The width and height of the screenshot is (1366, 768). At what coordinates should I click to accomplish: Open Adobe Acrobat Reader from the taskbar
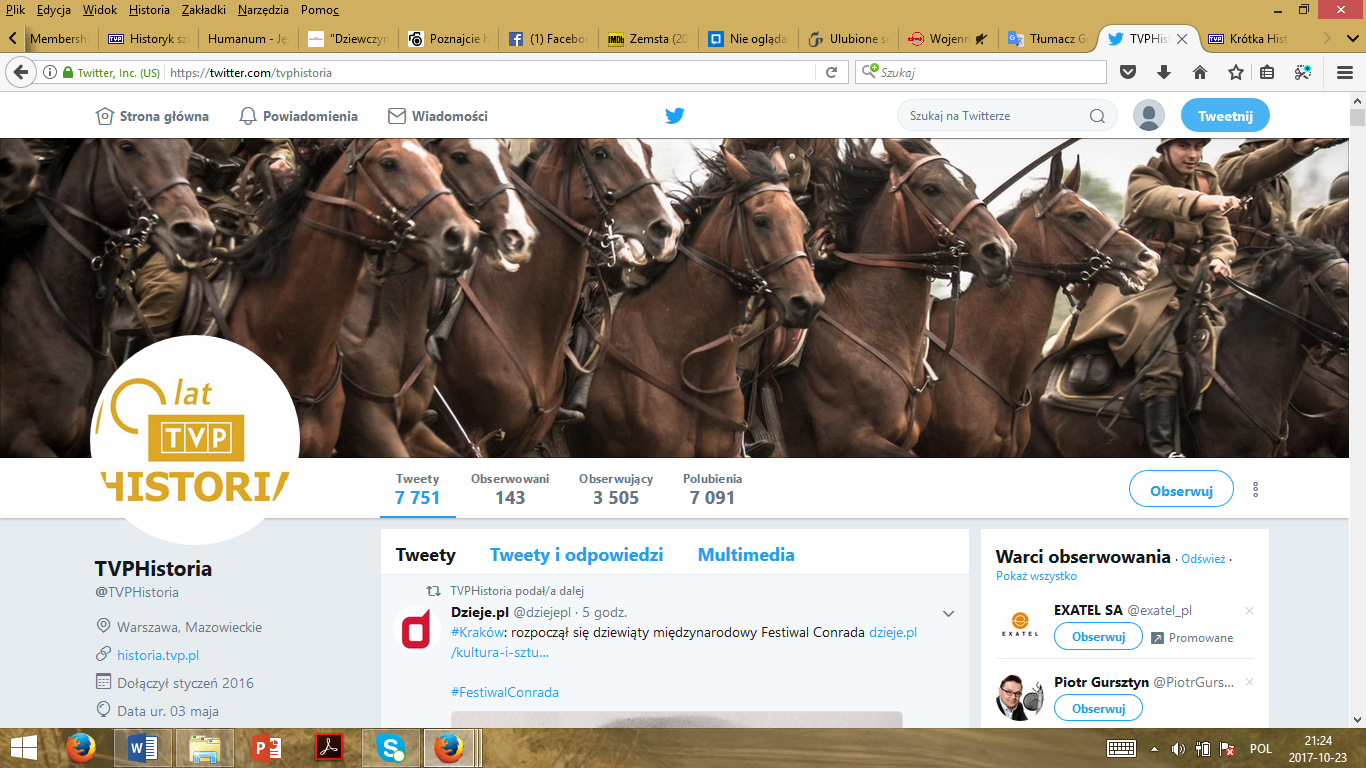pos(329,748)
